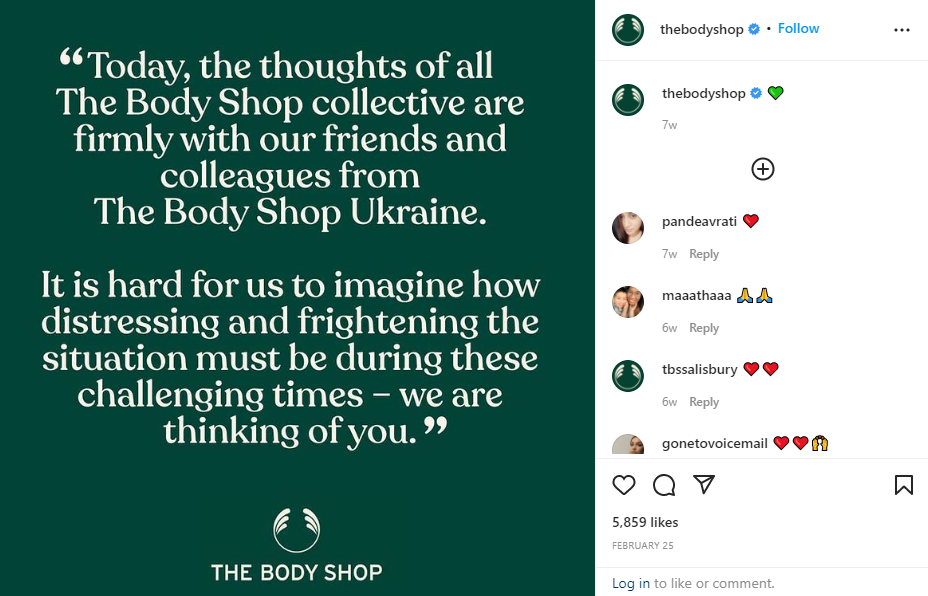The height and width of the screenshot is (596, 928).
Task: Load more comments with plus circle
Action: [x=763, y=169]
